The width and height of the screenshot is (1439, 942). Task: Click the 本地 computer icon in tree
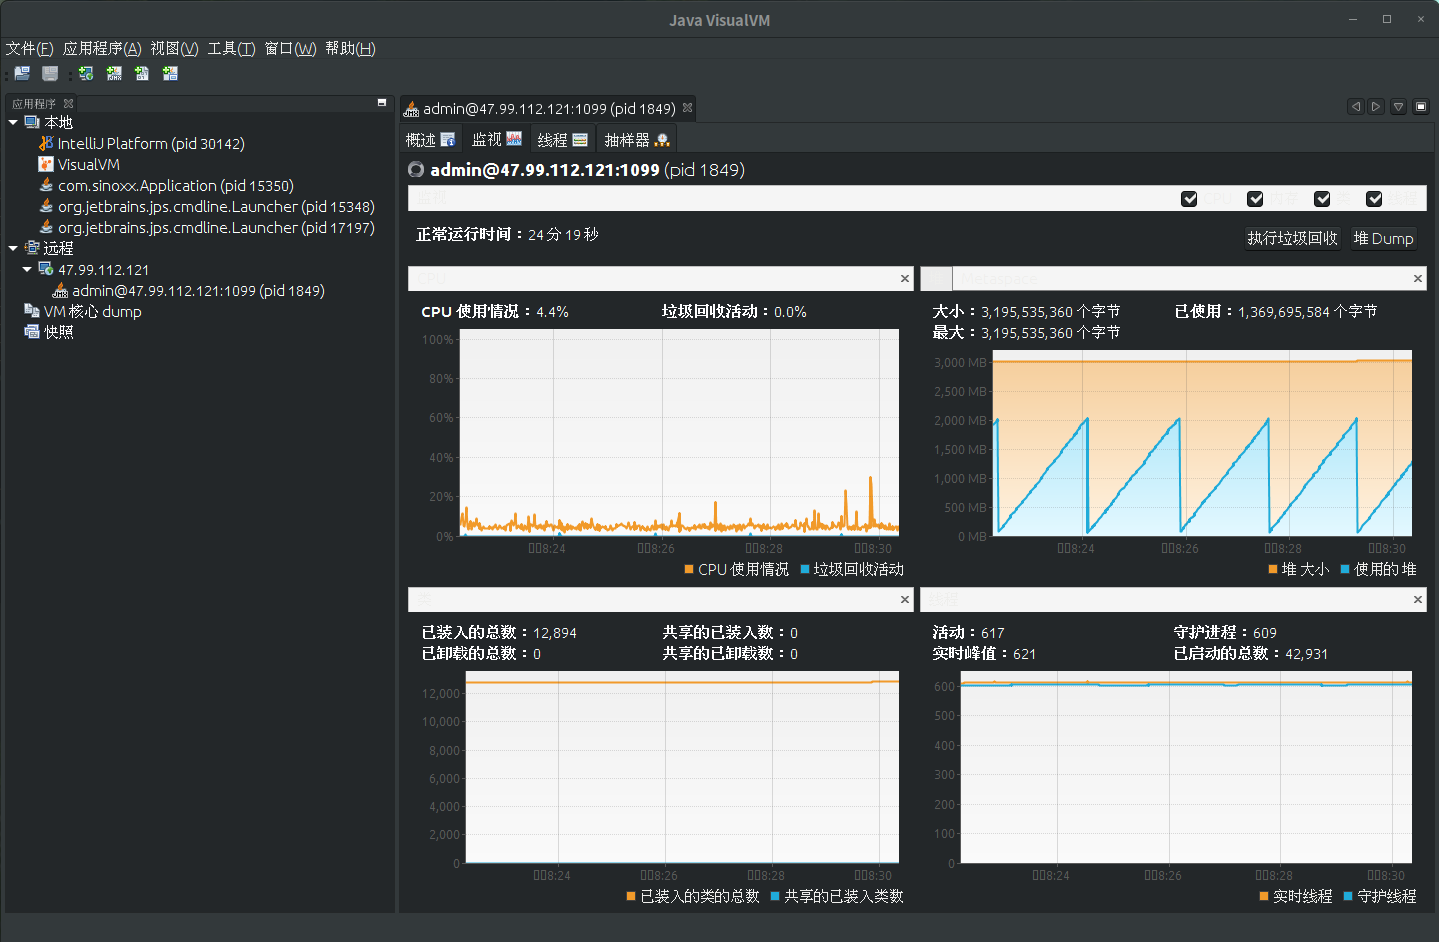coord(32,122)
